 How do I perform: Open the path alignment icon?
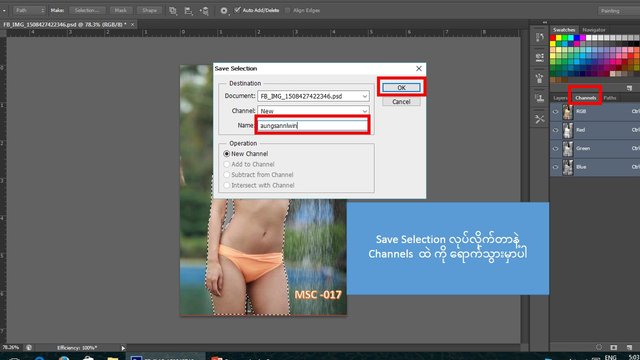tap(188, 11)
